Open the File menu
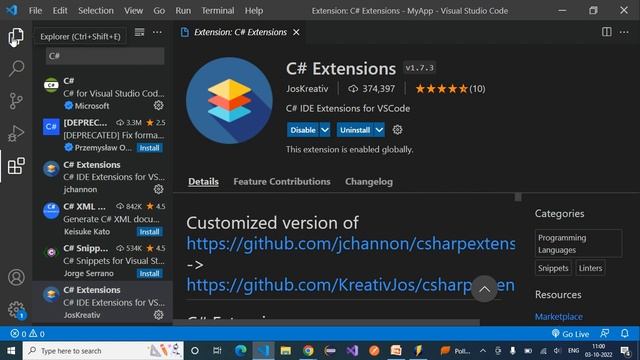 35,11
